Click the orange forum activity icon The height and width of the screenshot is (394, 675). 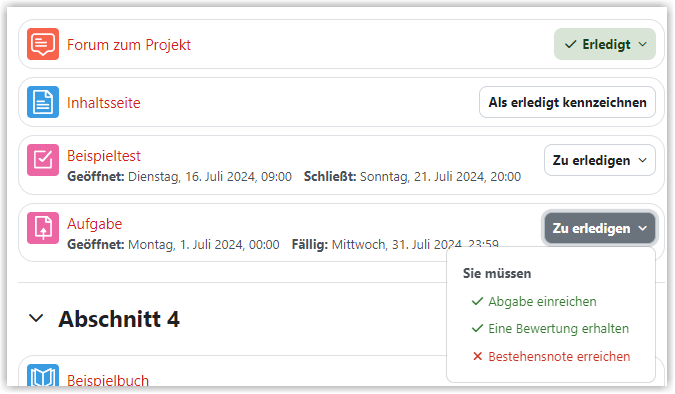click(x=43, y=44)
